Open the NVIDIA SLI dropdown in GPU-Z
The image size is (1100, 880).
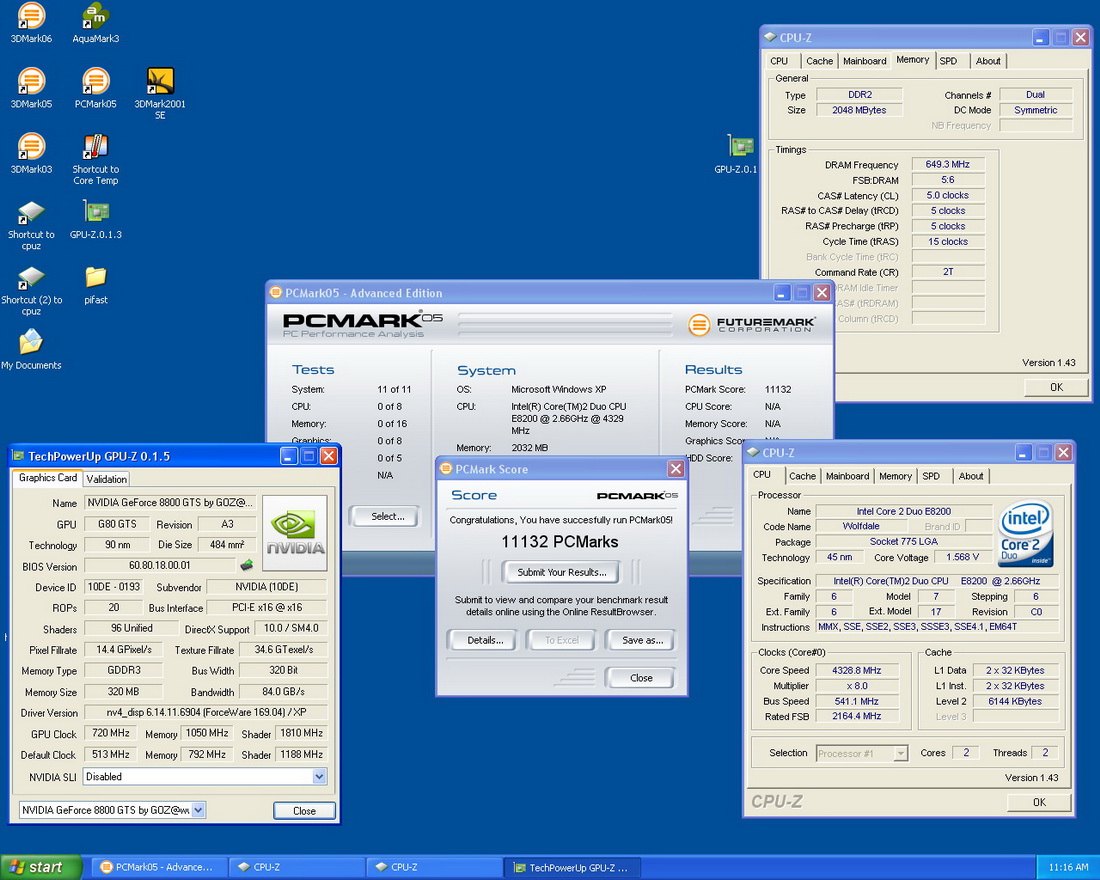[319, 776]
